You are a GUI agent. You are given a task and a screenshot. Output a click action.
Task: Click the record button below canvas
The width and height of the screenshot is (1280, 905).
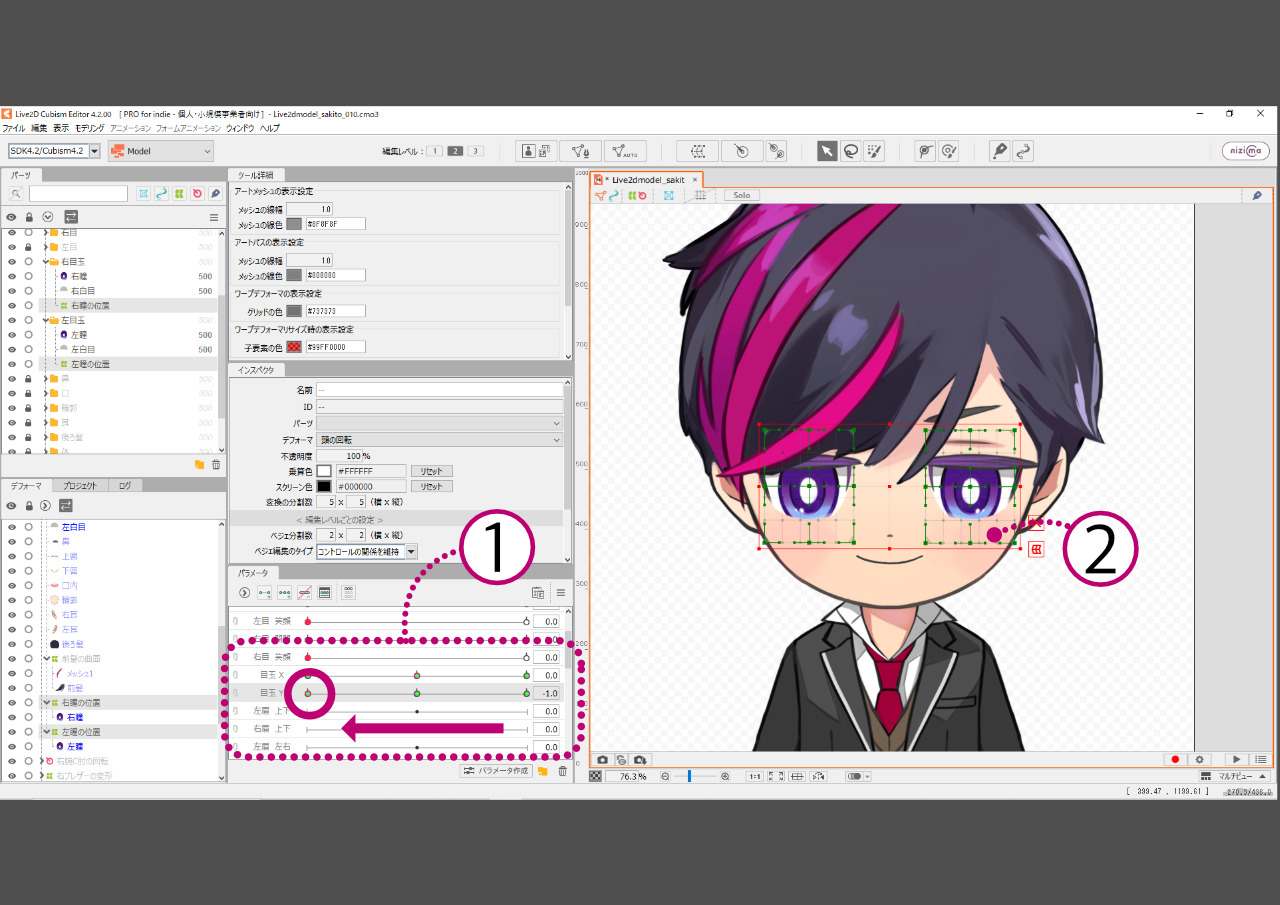tap(1175, 760)
